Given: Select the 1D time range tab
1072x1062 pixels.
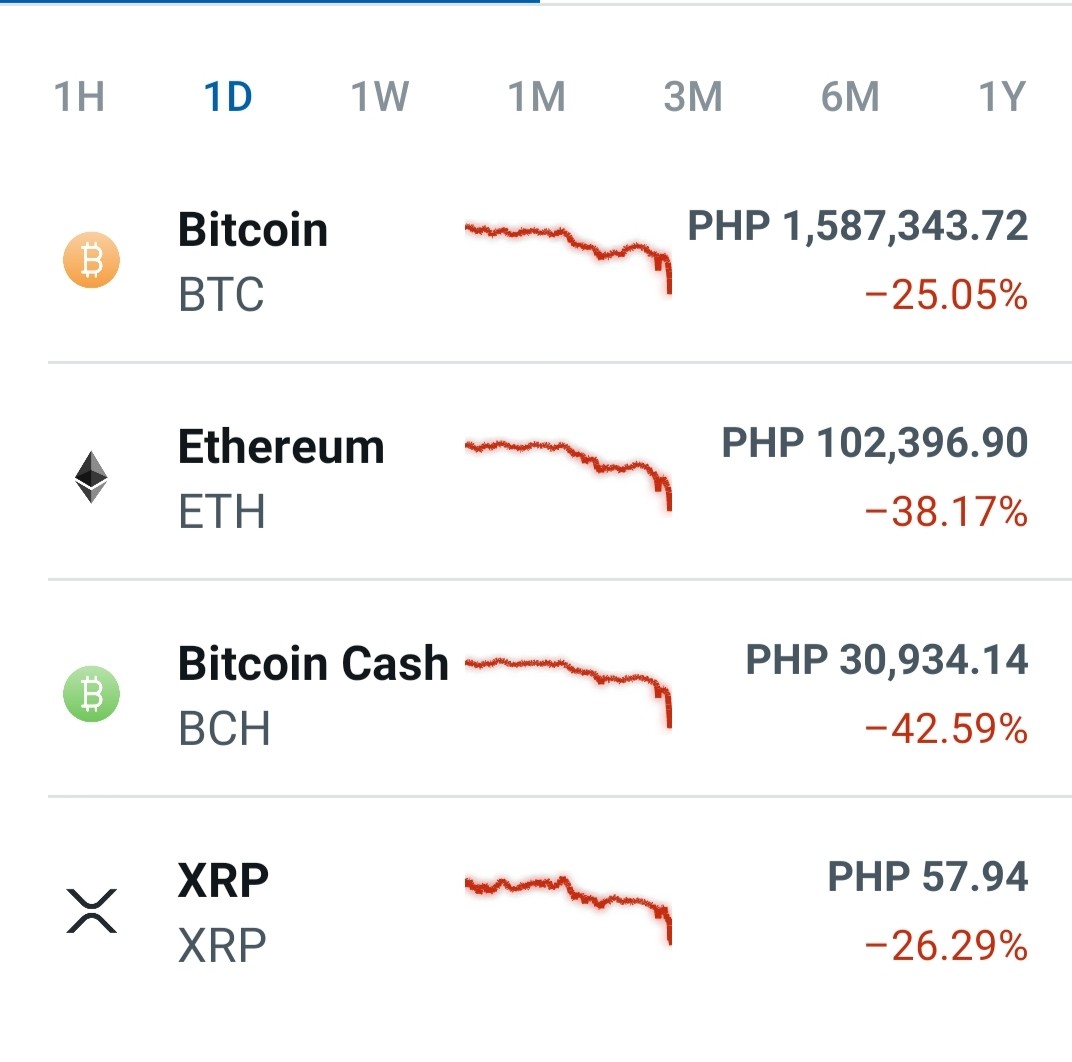Looking at the screenshot, I should pos(228,96).
